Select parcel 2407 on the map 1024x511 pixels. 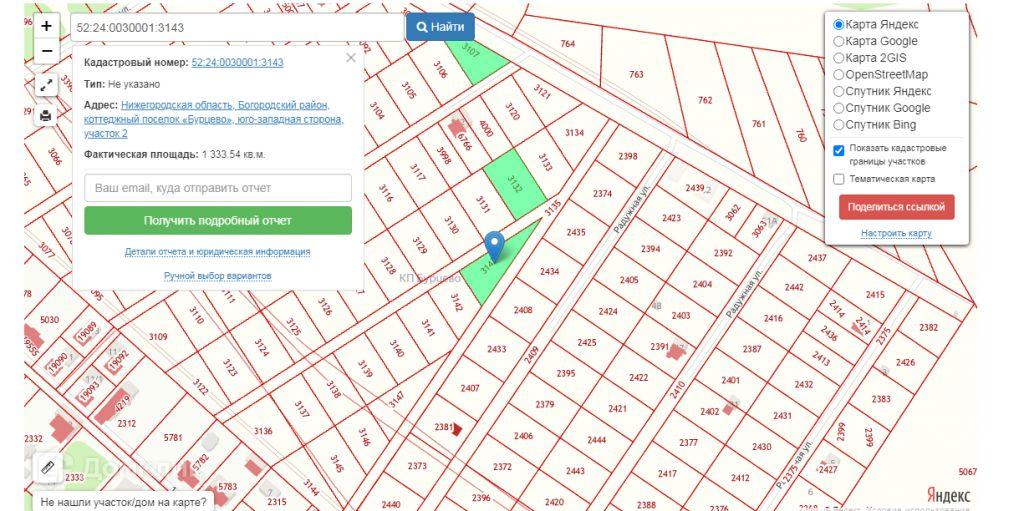coord(470,388)
